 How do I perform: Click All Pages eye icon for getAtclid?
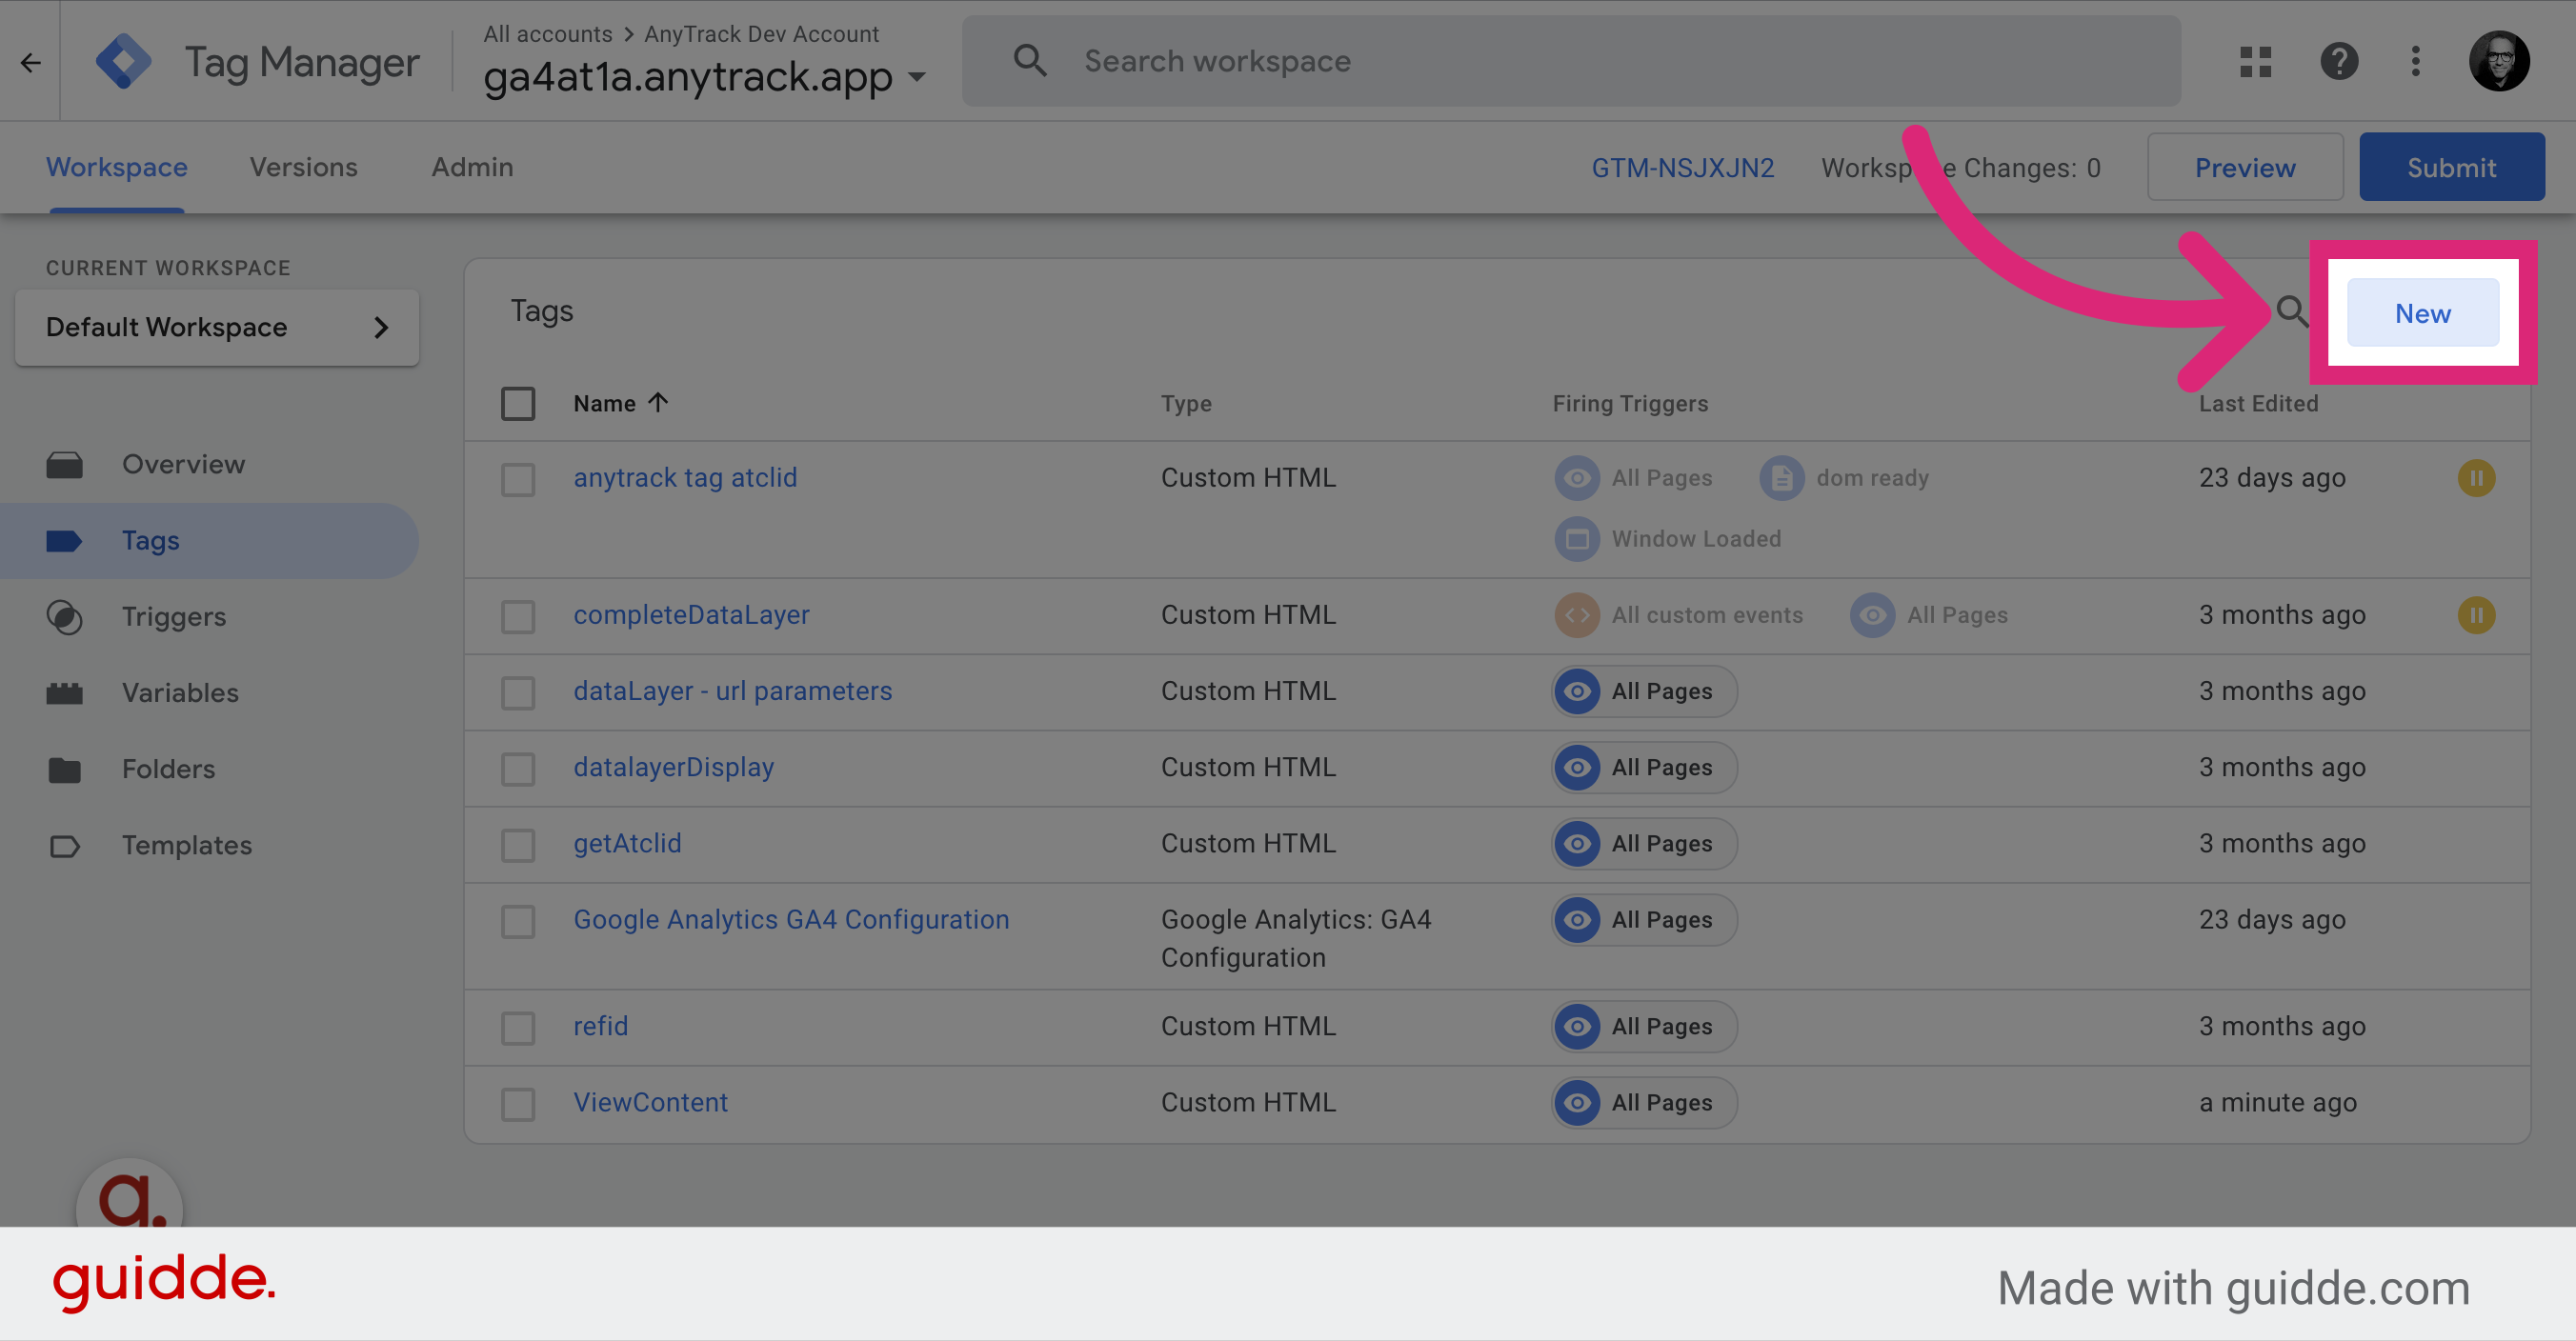pyautogui.click(x=1577, y=844)
